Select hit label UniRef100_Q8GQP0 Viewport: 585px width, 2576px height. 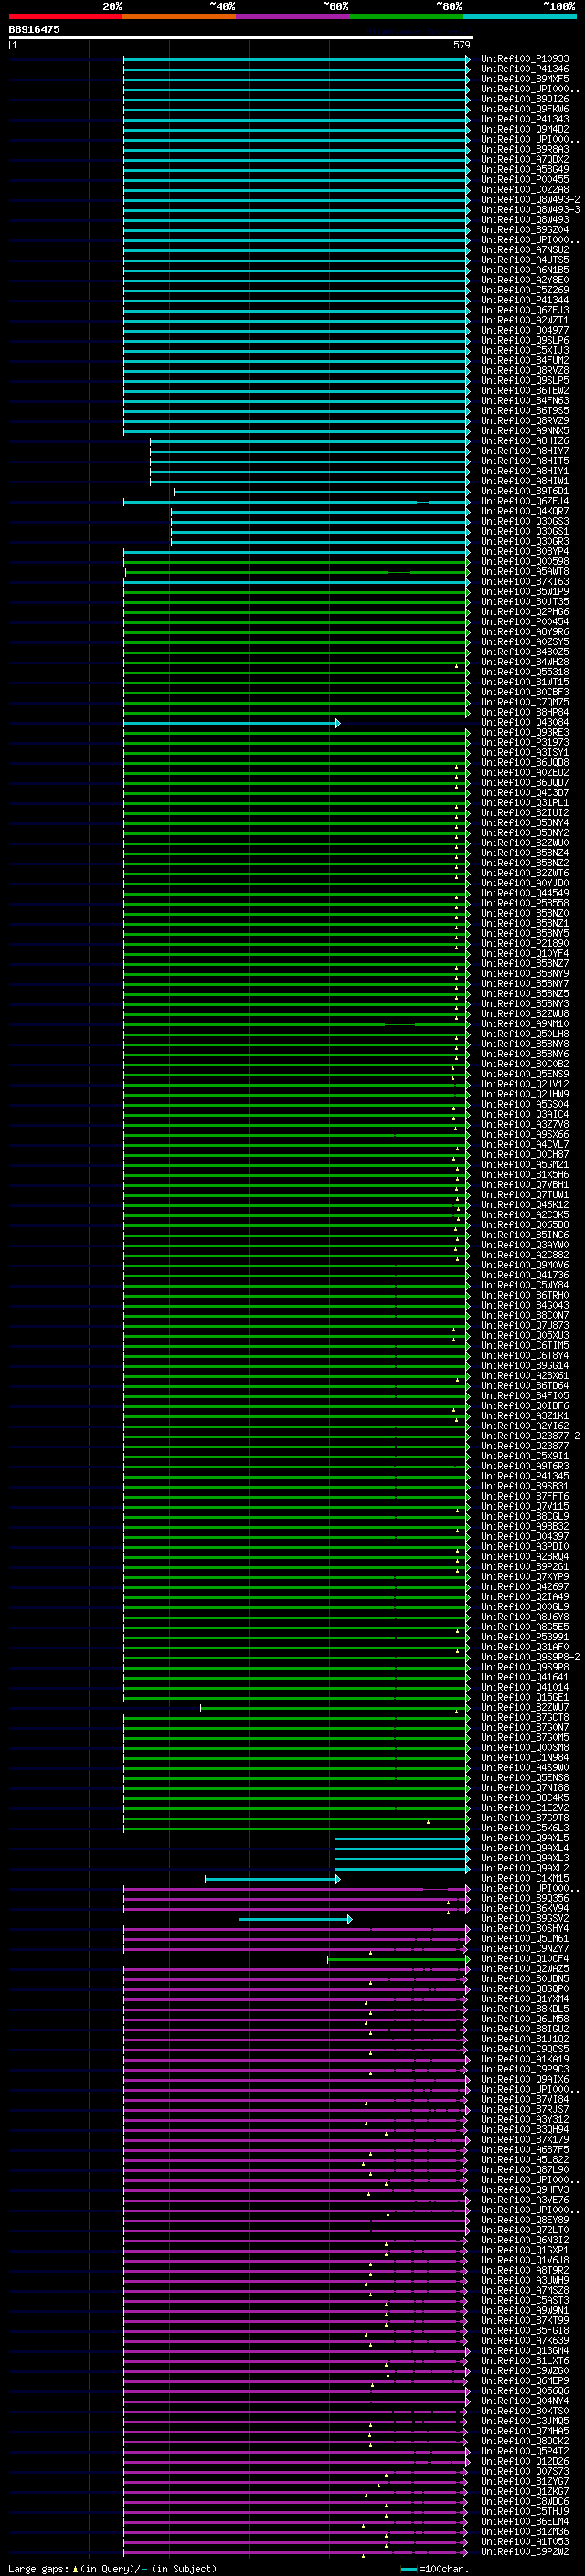pyautogui.click(x=525, y=1988)
